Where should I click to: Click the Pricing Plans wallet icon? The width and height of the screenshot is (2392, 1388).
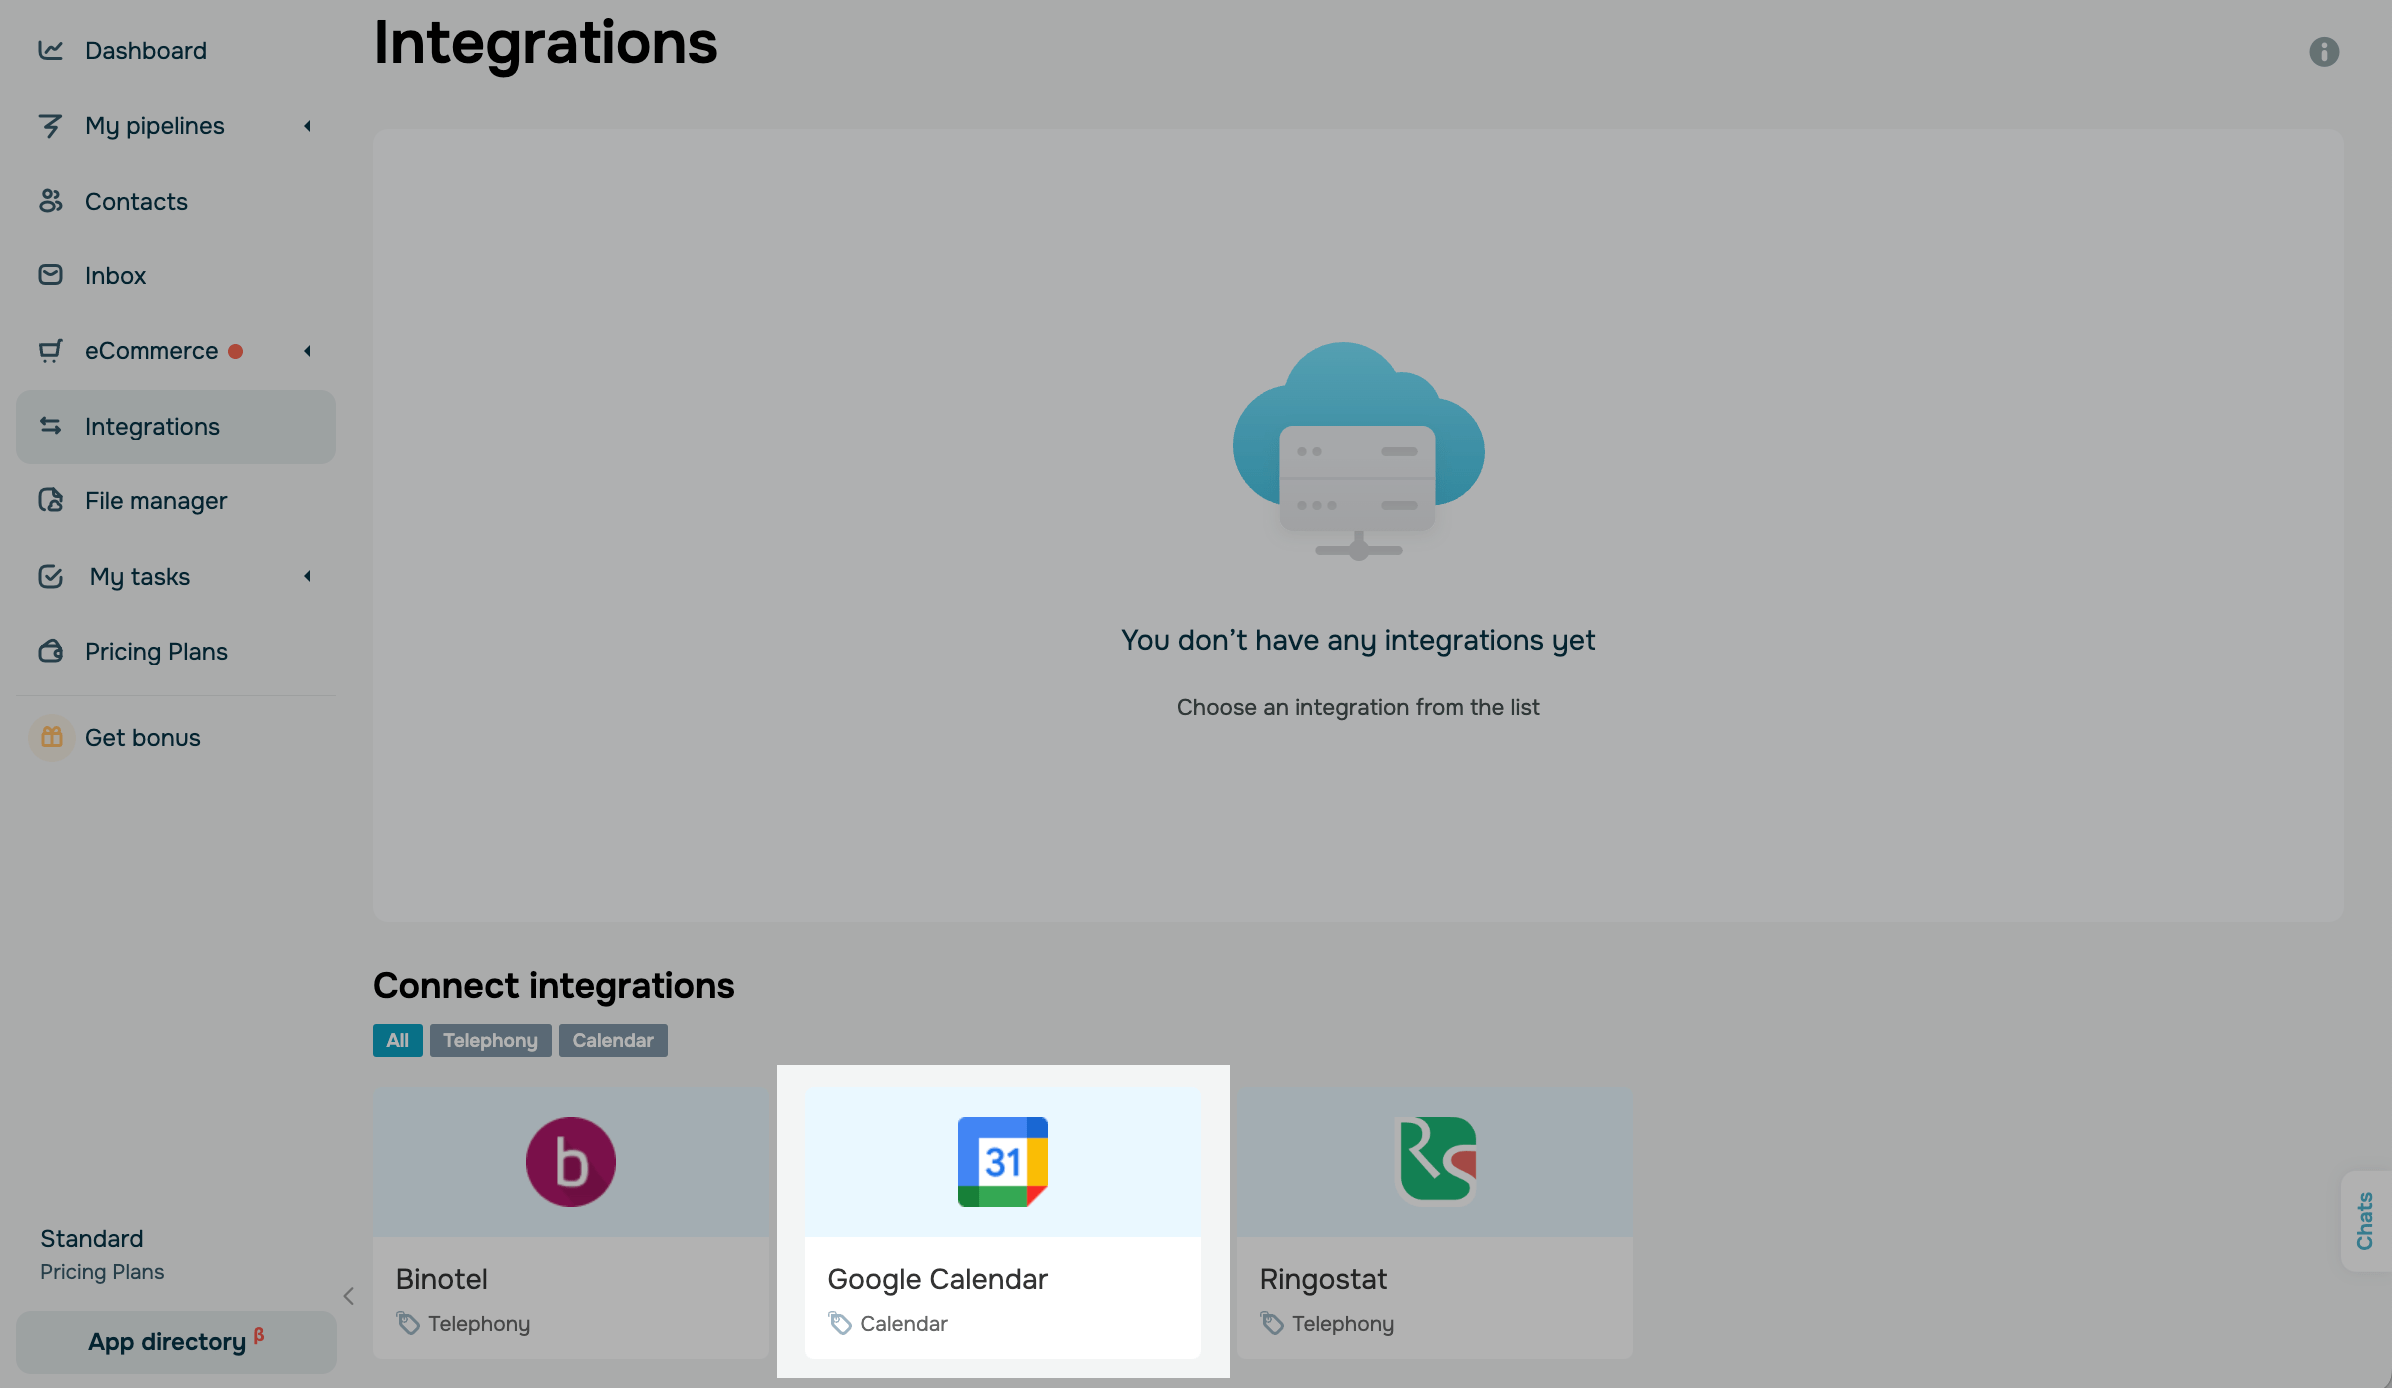click(50, 652)
